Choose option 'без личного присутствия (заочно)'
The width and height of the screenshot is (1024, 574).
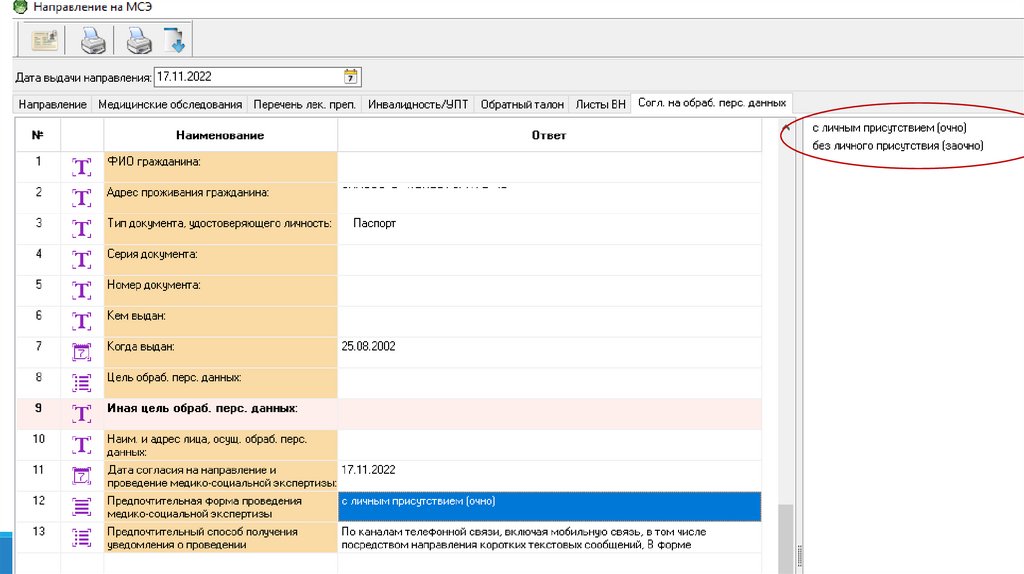(897, 146)
